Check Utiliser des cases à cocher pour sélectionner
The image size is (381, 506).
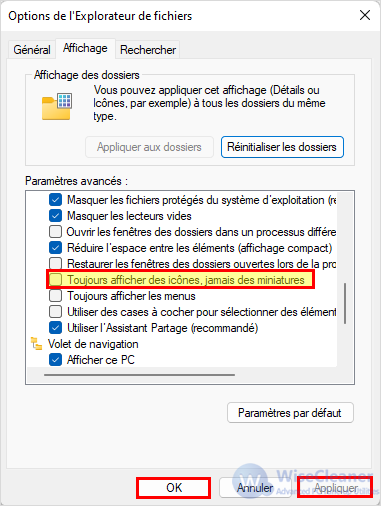55,312
